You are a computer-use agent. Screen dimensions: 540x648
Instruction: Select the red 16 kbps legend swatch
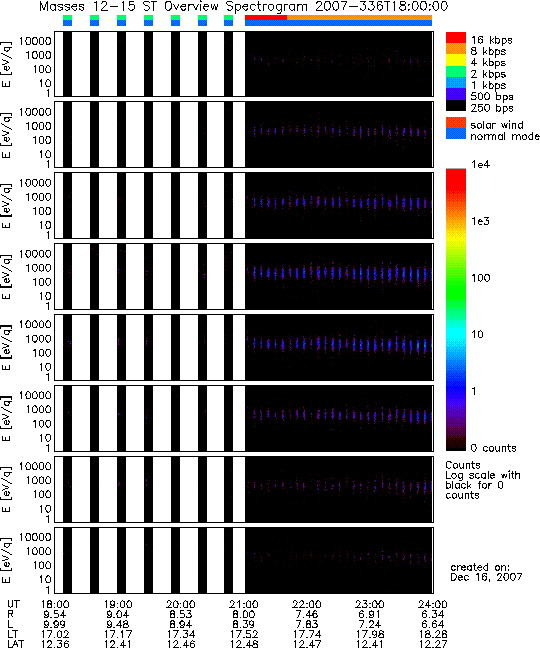(456, 38)
